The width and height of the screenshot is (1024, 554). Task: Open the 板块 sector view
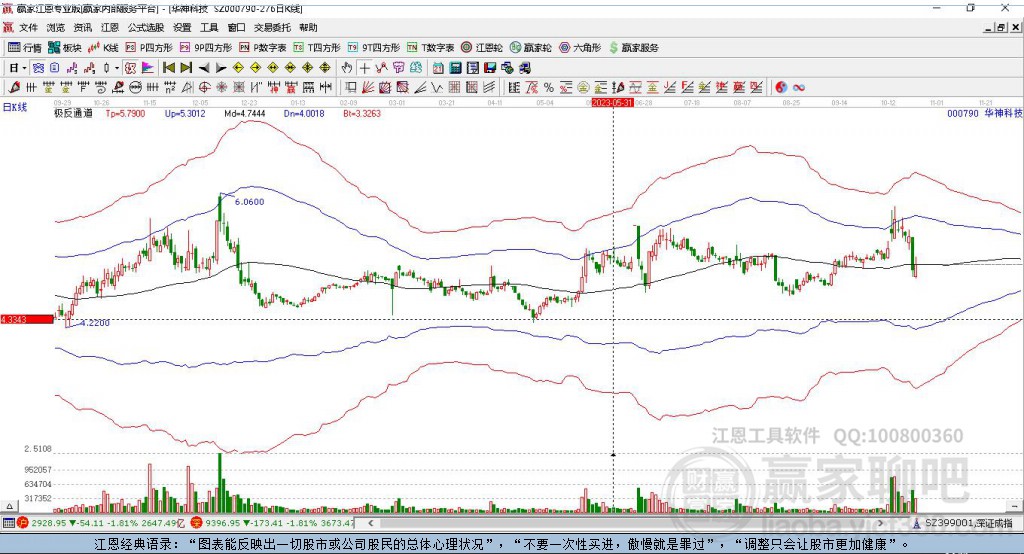64,48
